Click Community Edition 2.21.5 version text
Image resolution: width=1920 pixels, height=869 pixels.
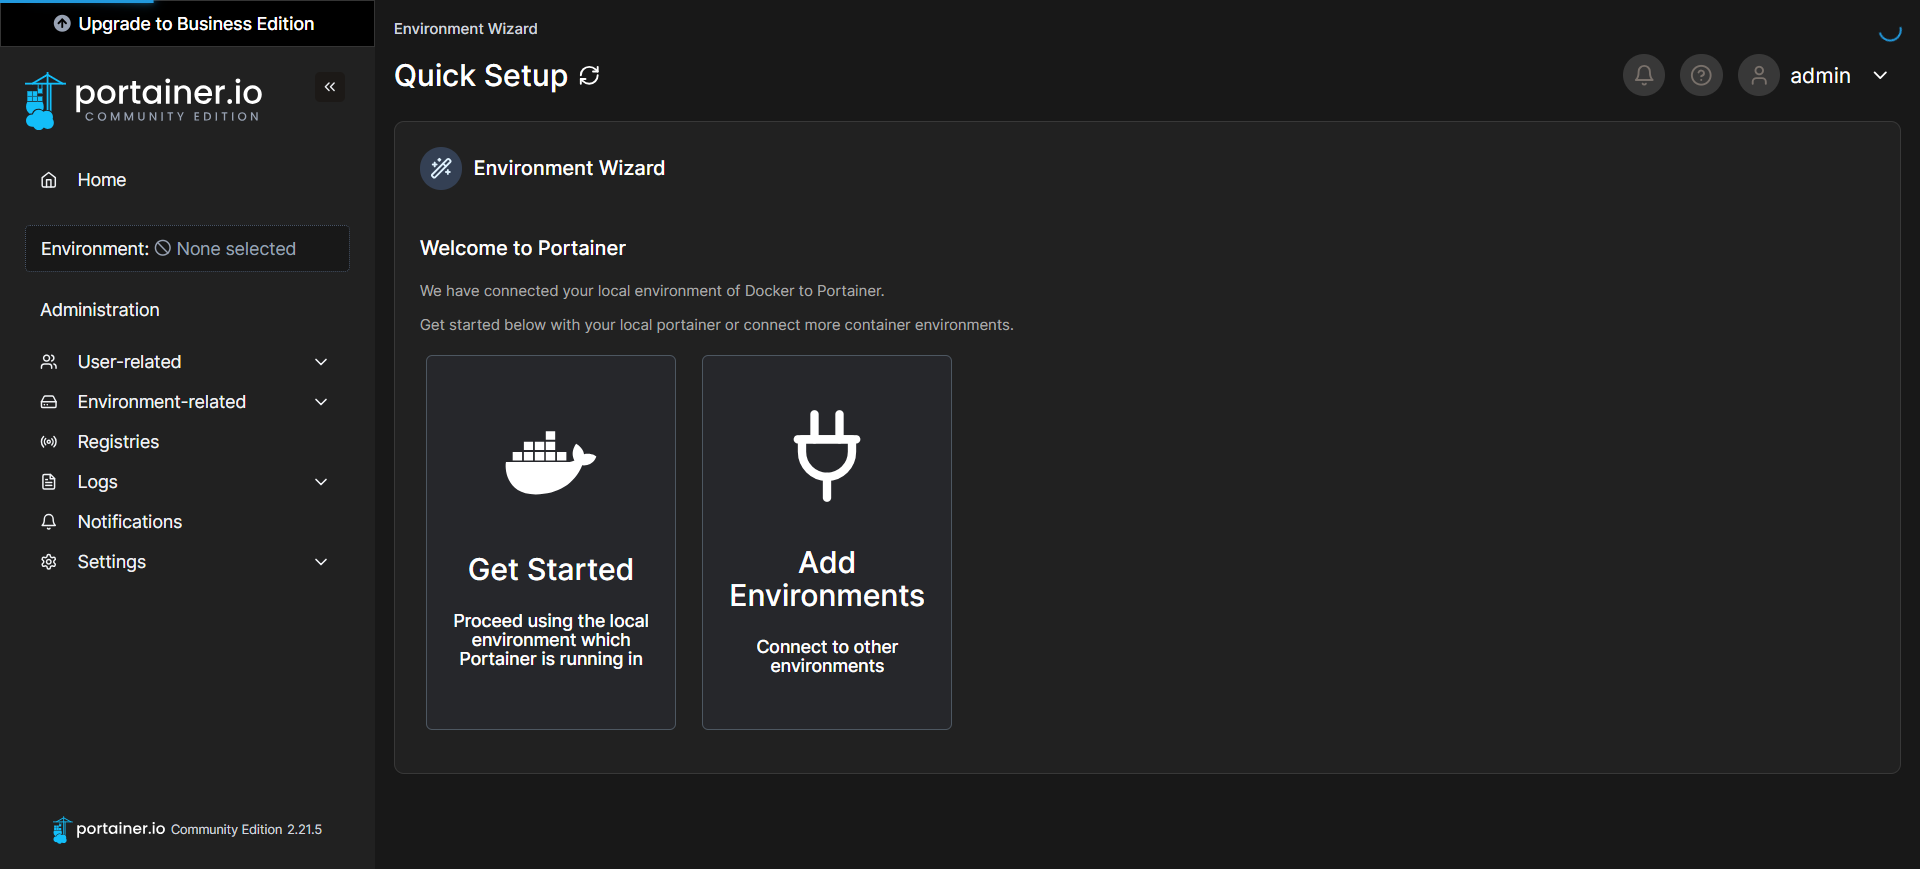(246, 830)
